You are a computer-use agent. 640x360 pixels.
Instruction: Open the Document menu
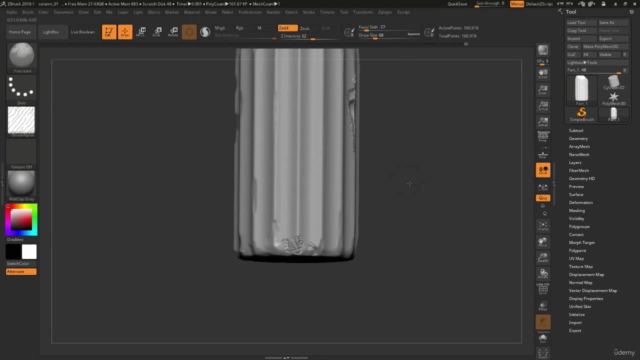coord(64,12)
